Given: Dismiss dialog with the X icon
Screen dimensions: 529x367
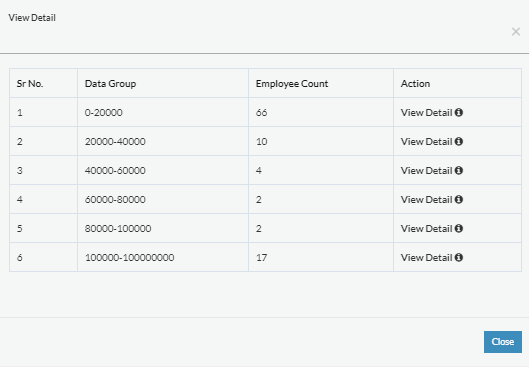Looking at the screenshot, I should click(x=516, y=32).
